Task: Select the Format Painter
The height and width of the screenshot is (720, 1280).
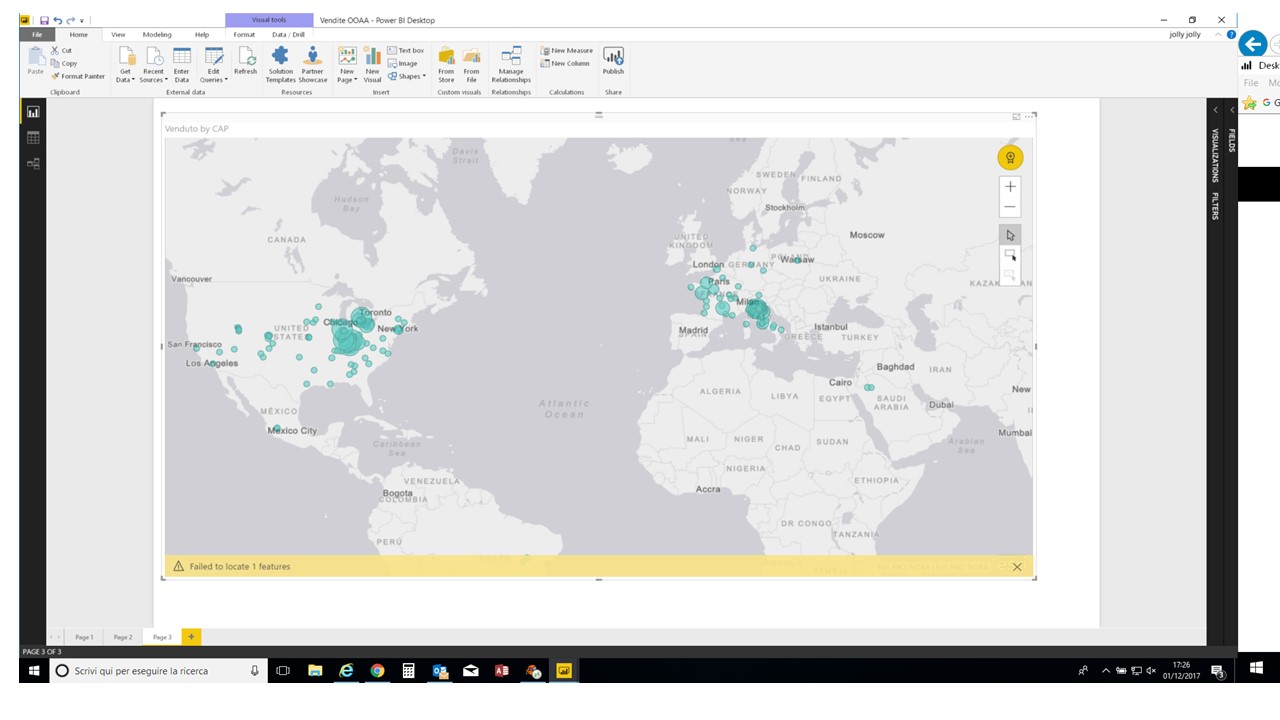Action: (x=78, y=76)
